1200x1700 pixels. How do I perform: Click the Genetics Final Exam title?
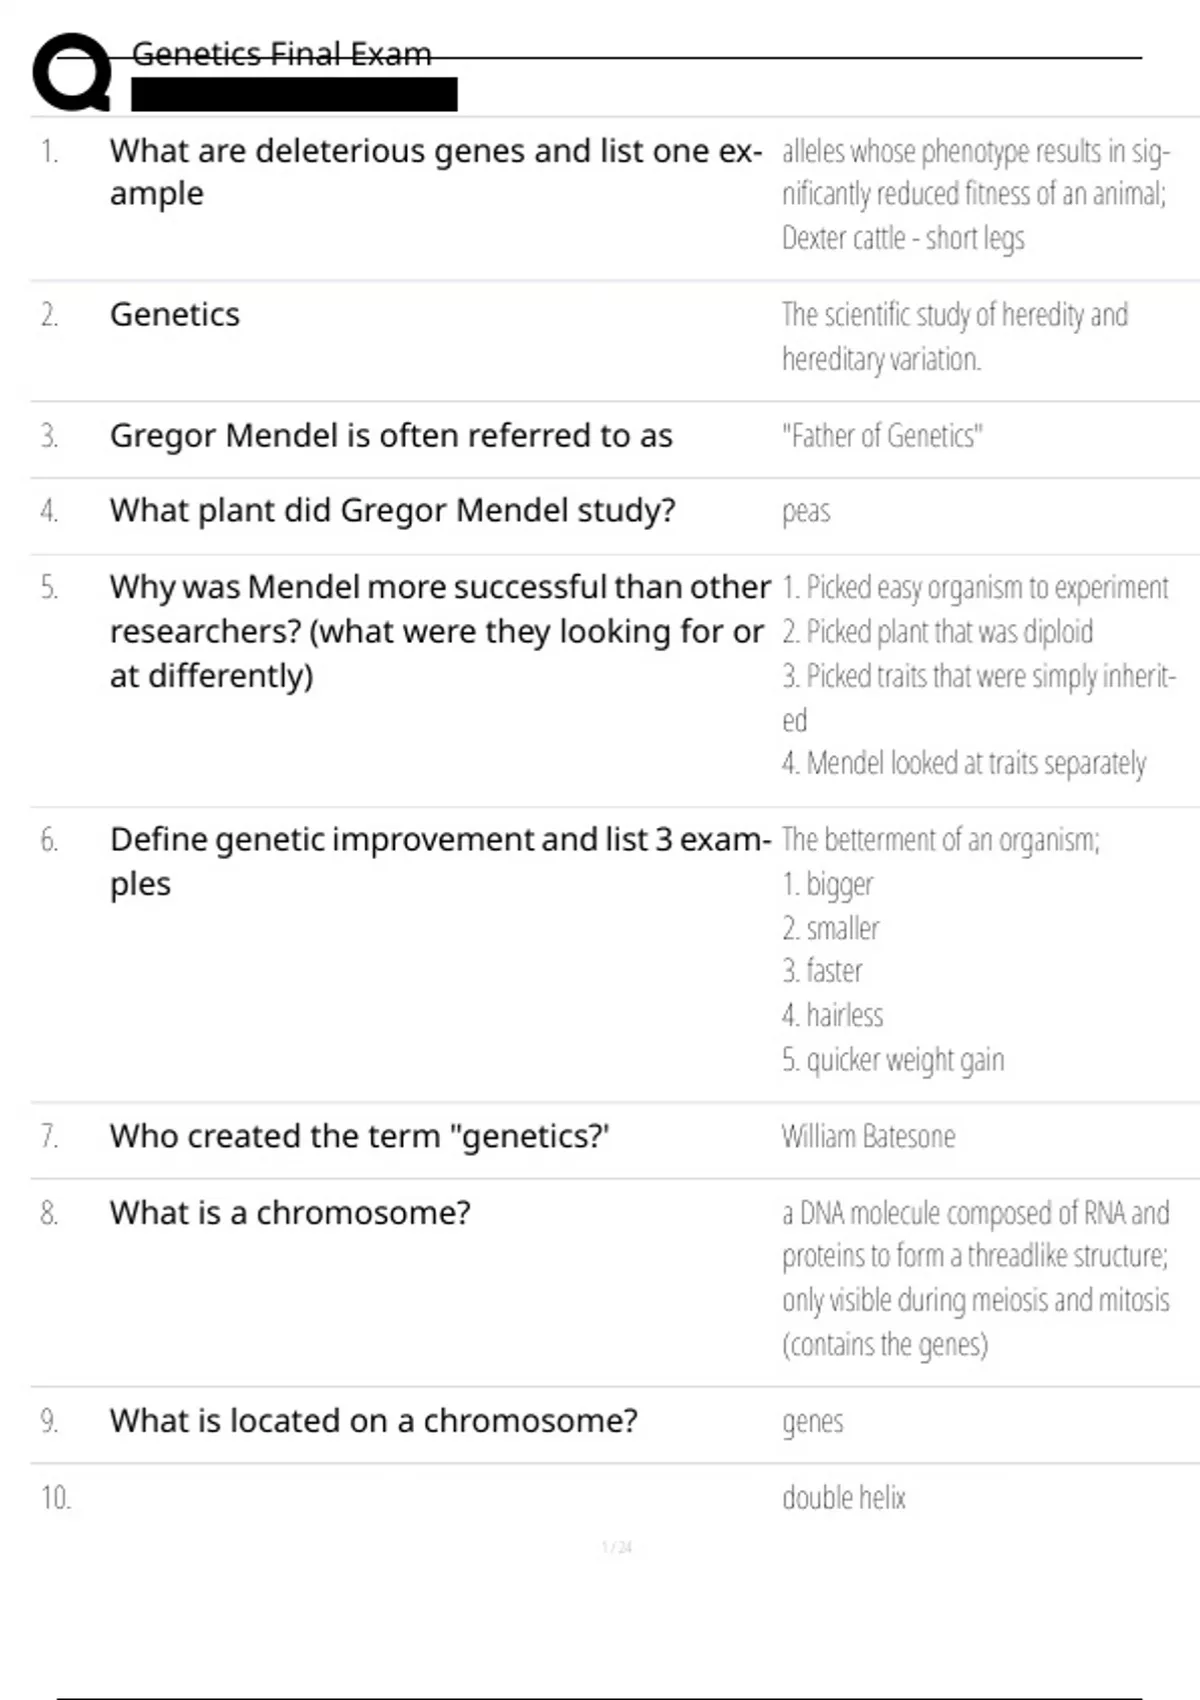coord(281,54)
